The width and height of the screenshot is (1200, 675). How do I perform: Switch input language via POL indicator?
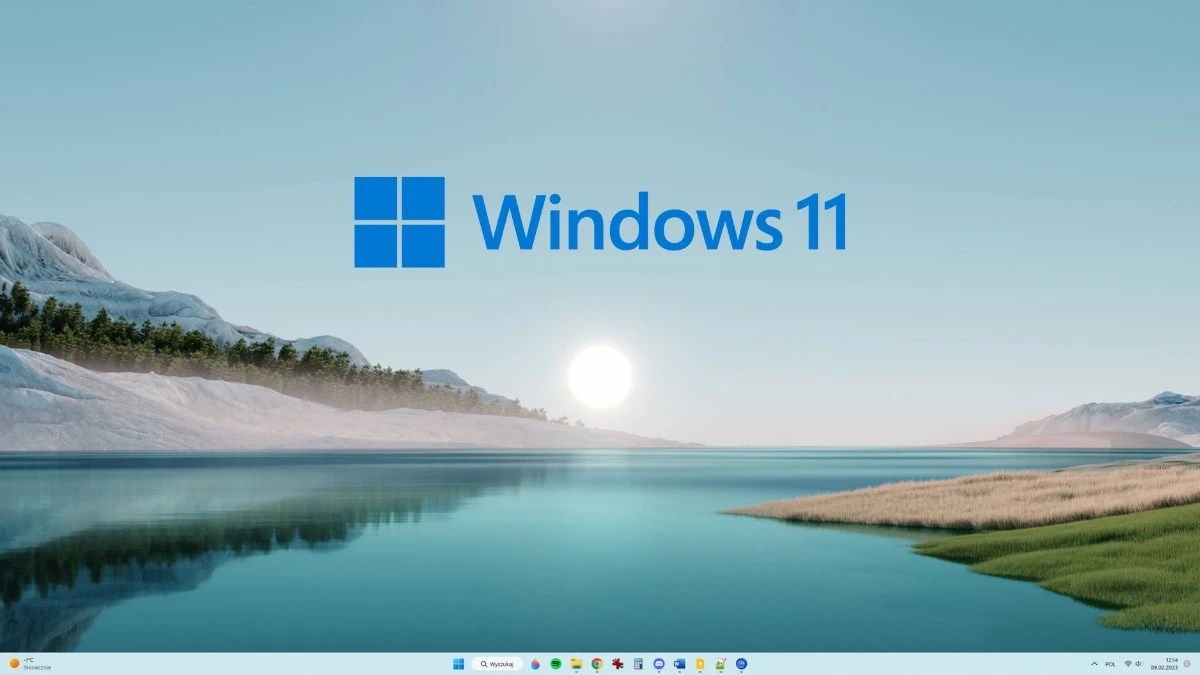(x=1110, y=663)
